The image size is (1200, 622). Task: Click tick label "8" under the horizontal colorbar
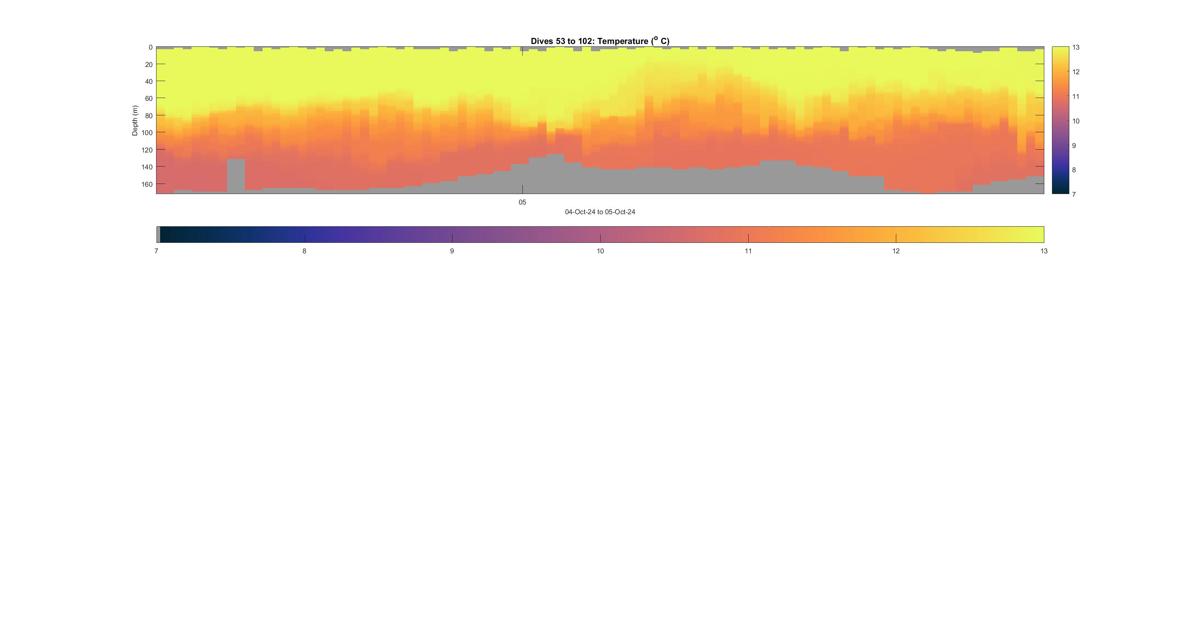304,251
